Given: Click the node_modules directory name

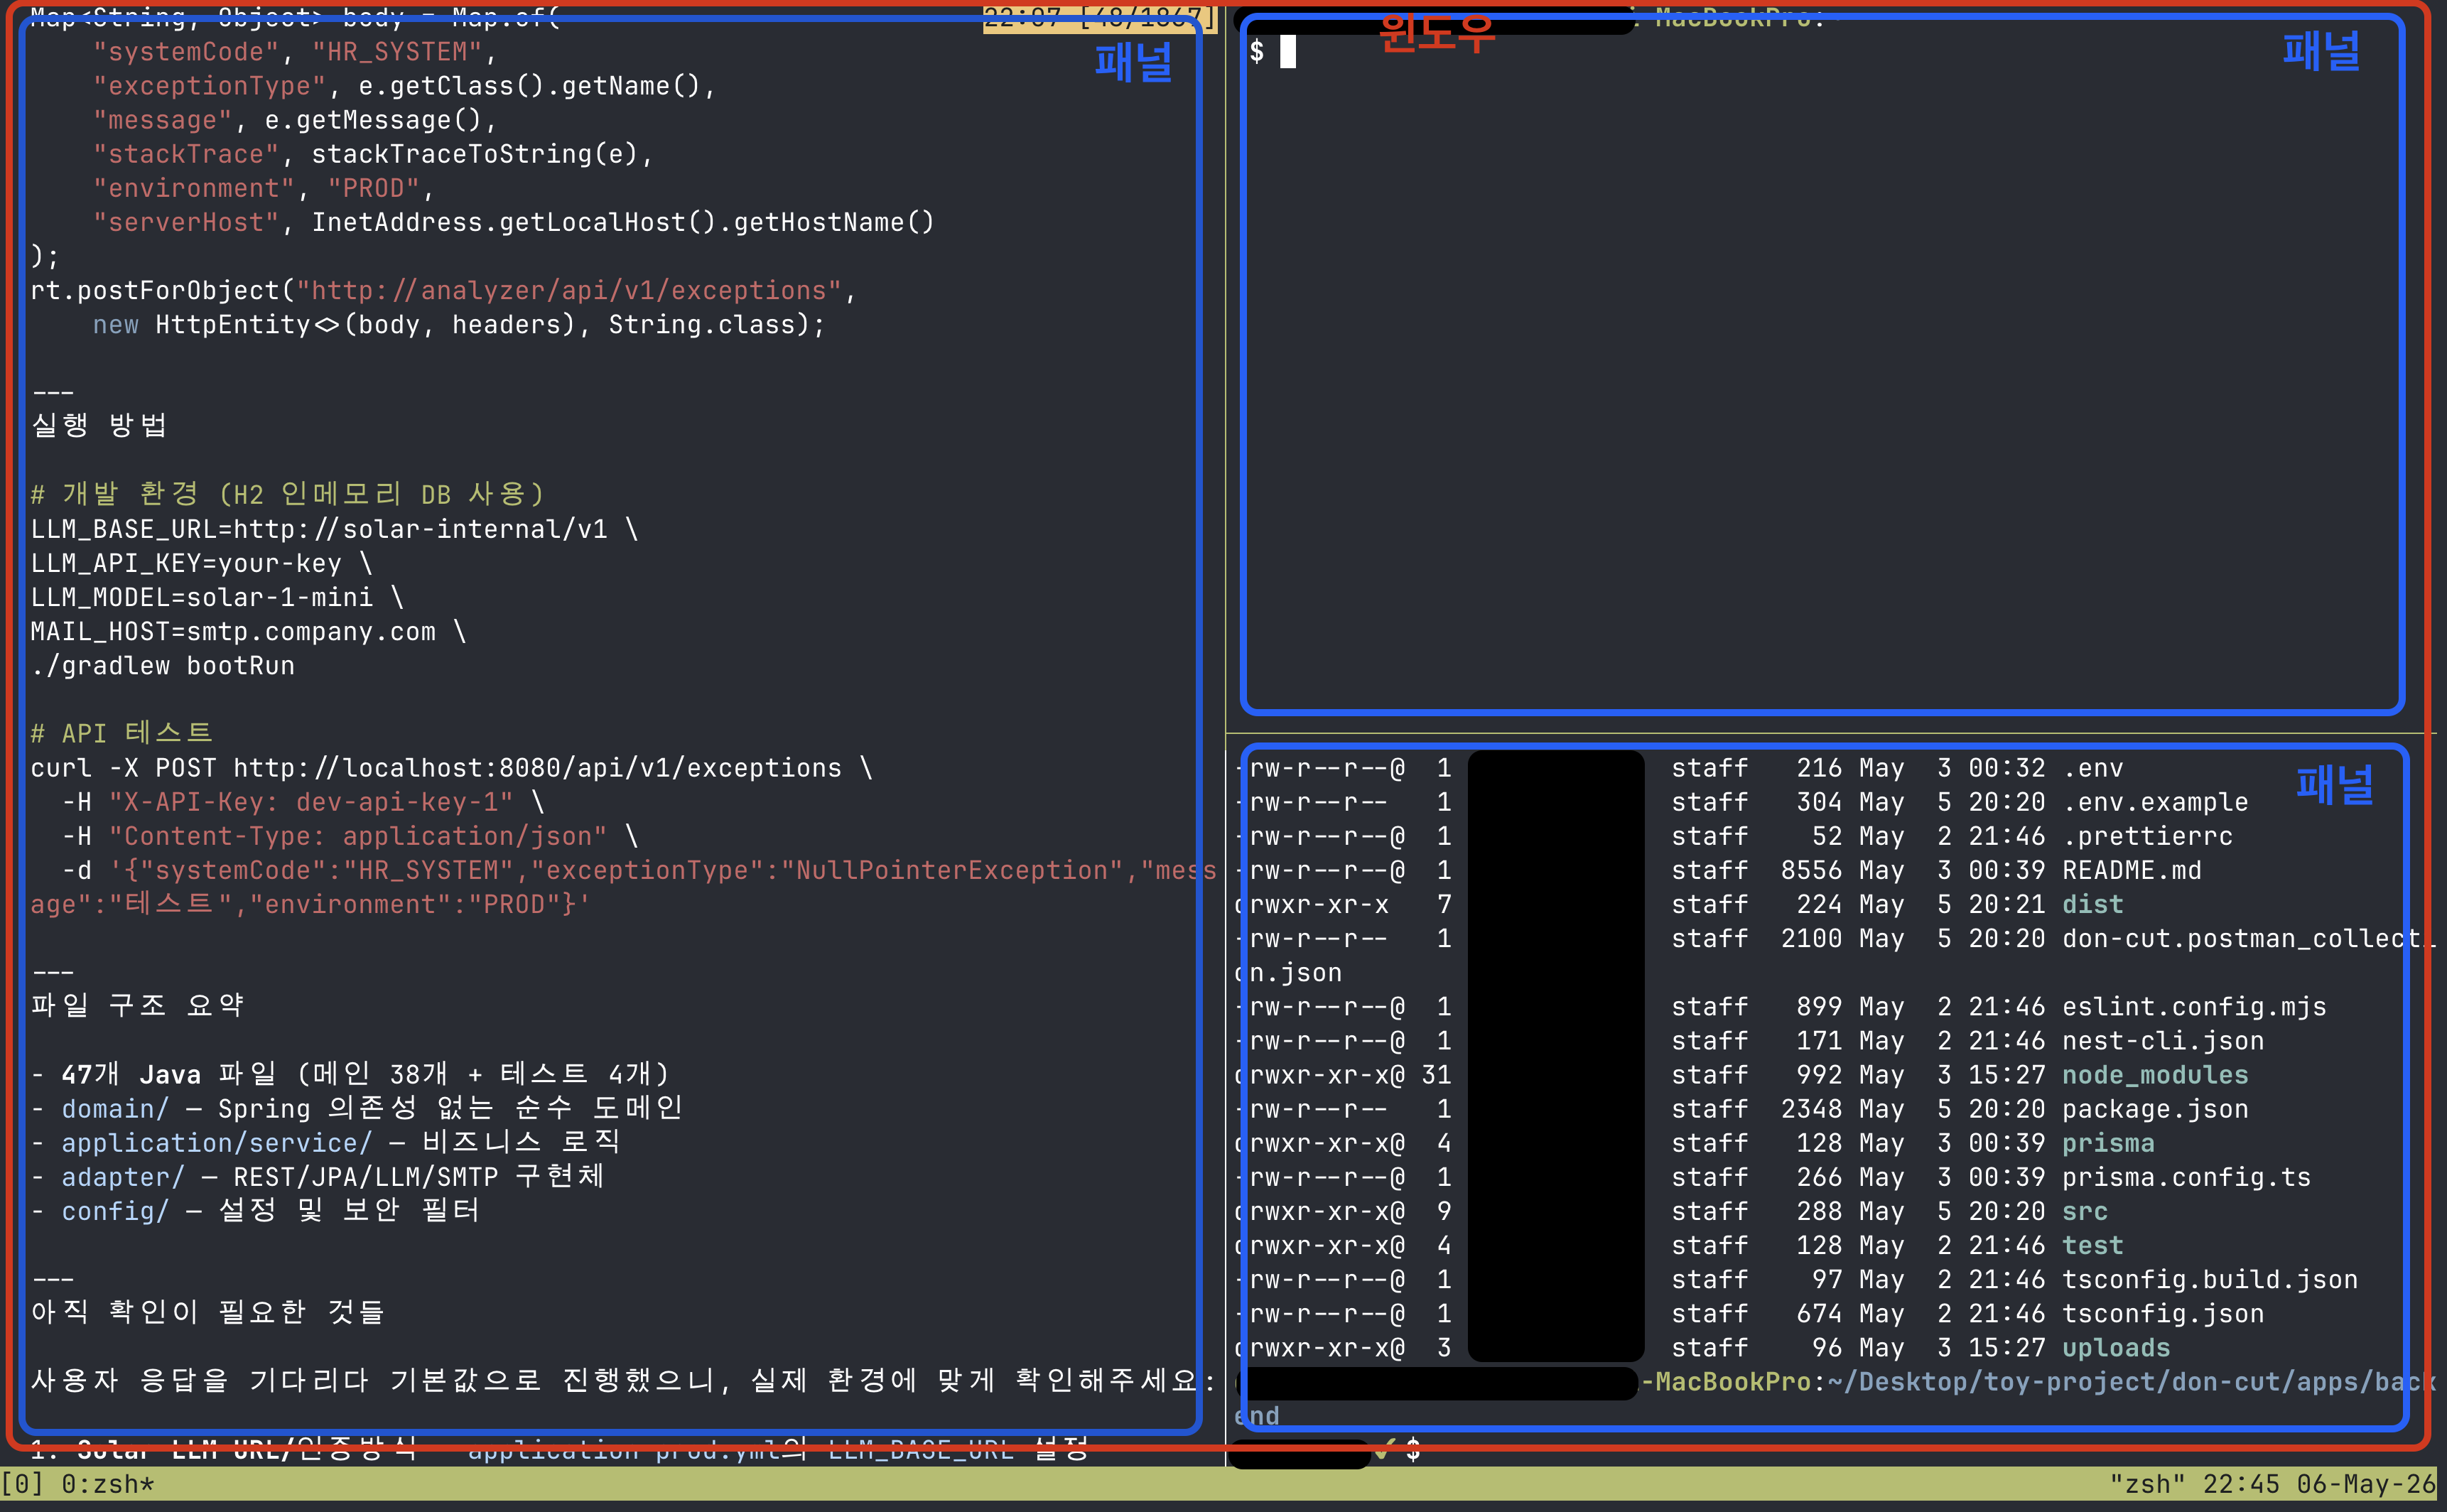Looking at the screenshot, I should (2155, 1075).
